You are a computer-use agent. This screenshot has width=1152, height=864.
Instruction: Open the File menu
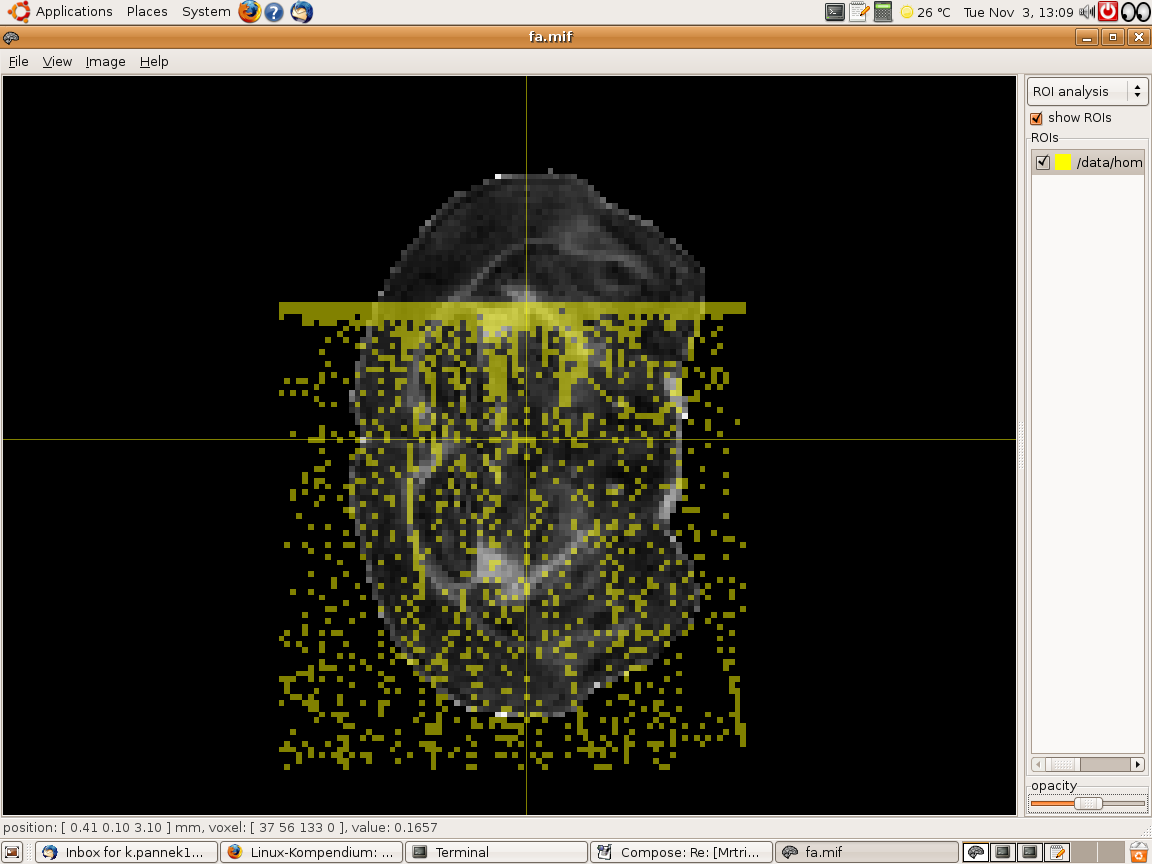(x=18, y=61)
